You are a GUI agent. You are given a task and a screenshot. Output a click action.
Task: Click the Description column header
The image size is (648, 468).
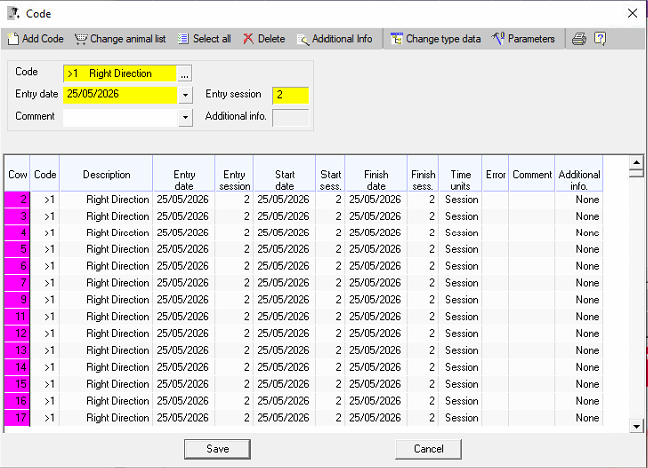point(107,174)
